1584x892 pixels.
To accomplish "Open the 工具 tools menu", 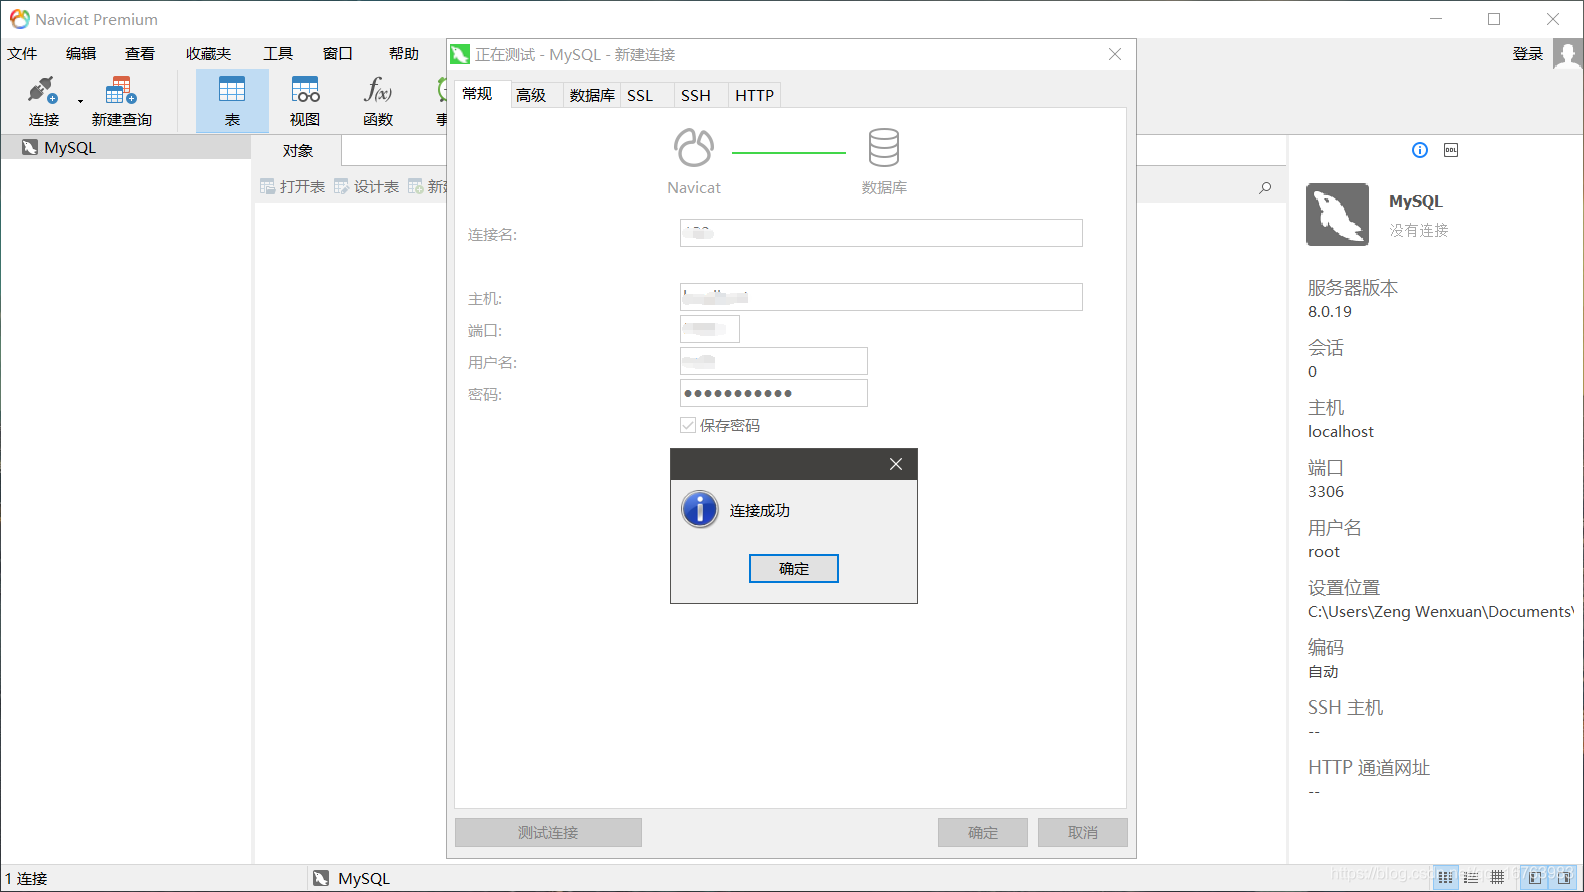I will (x=278, y=53).
